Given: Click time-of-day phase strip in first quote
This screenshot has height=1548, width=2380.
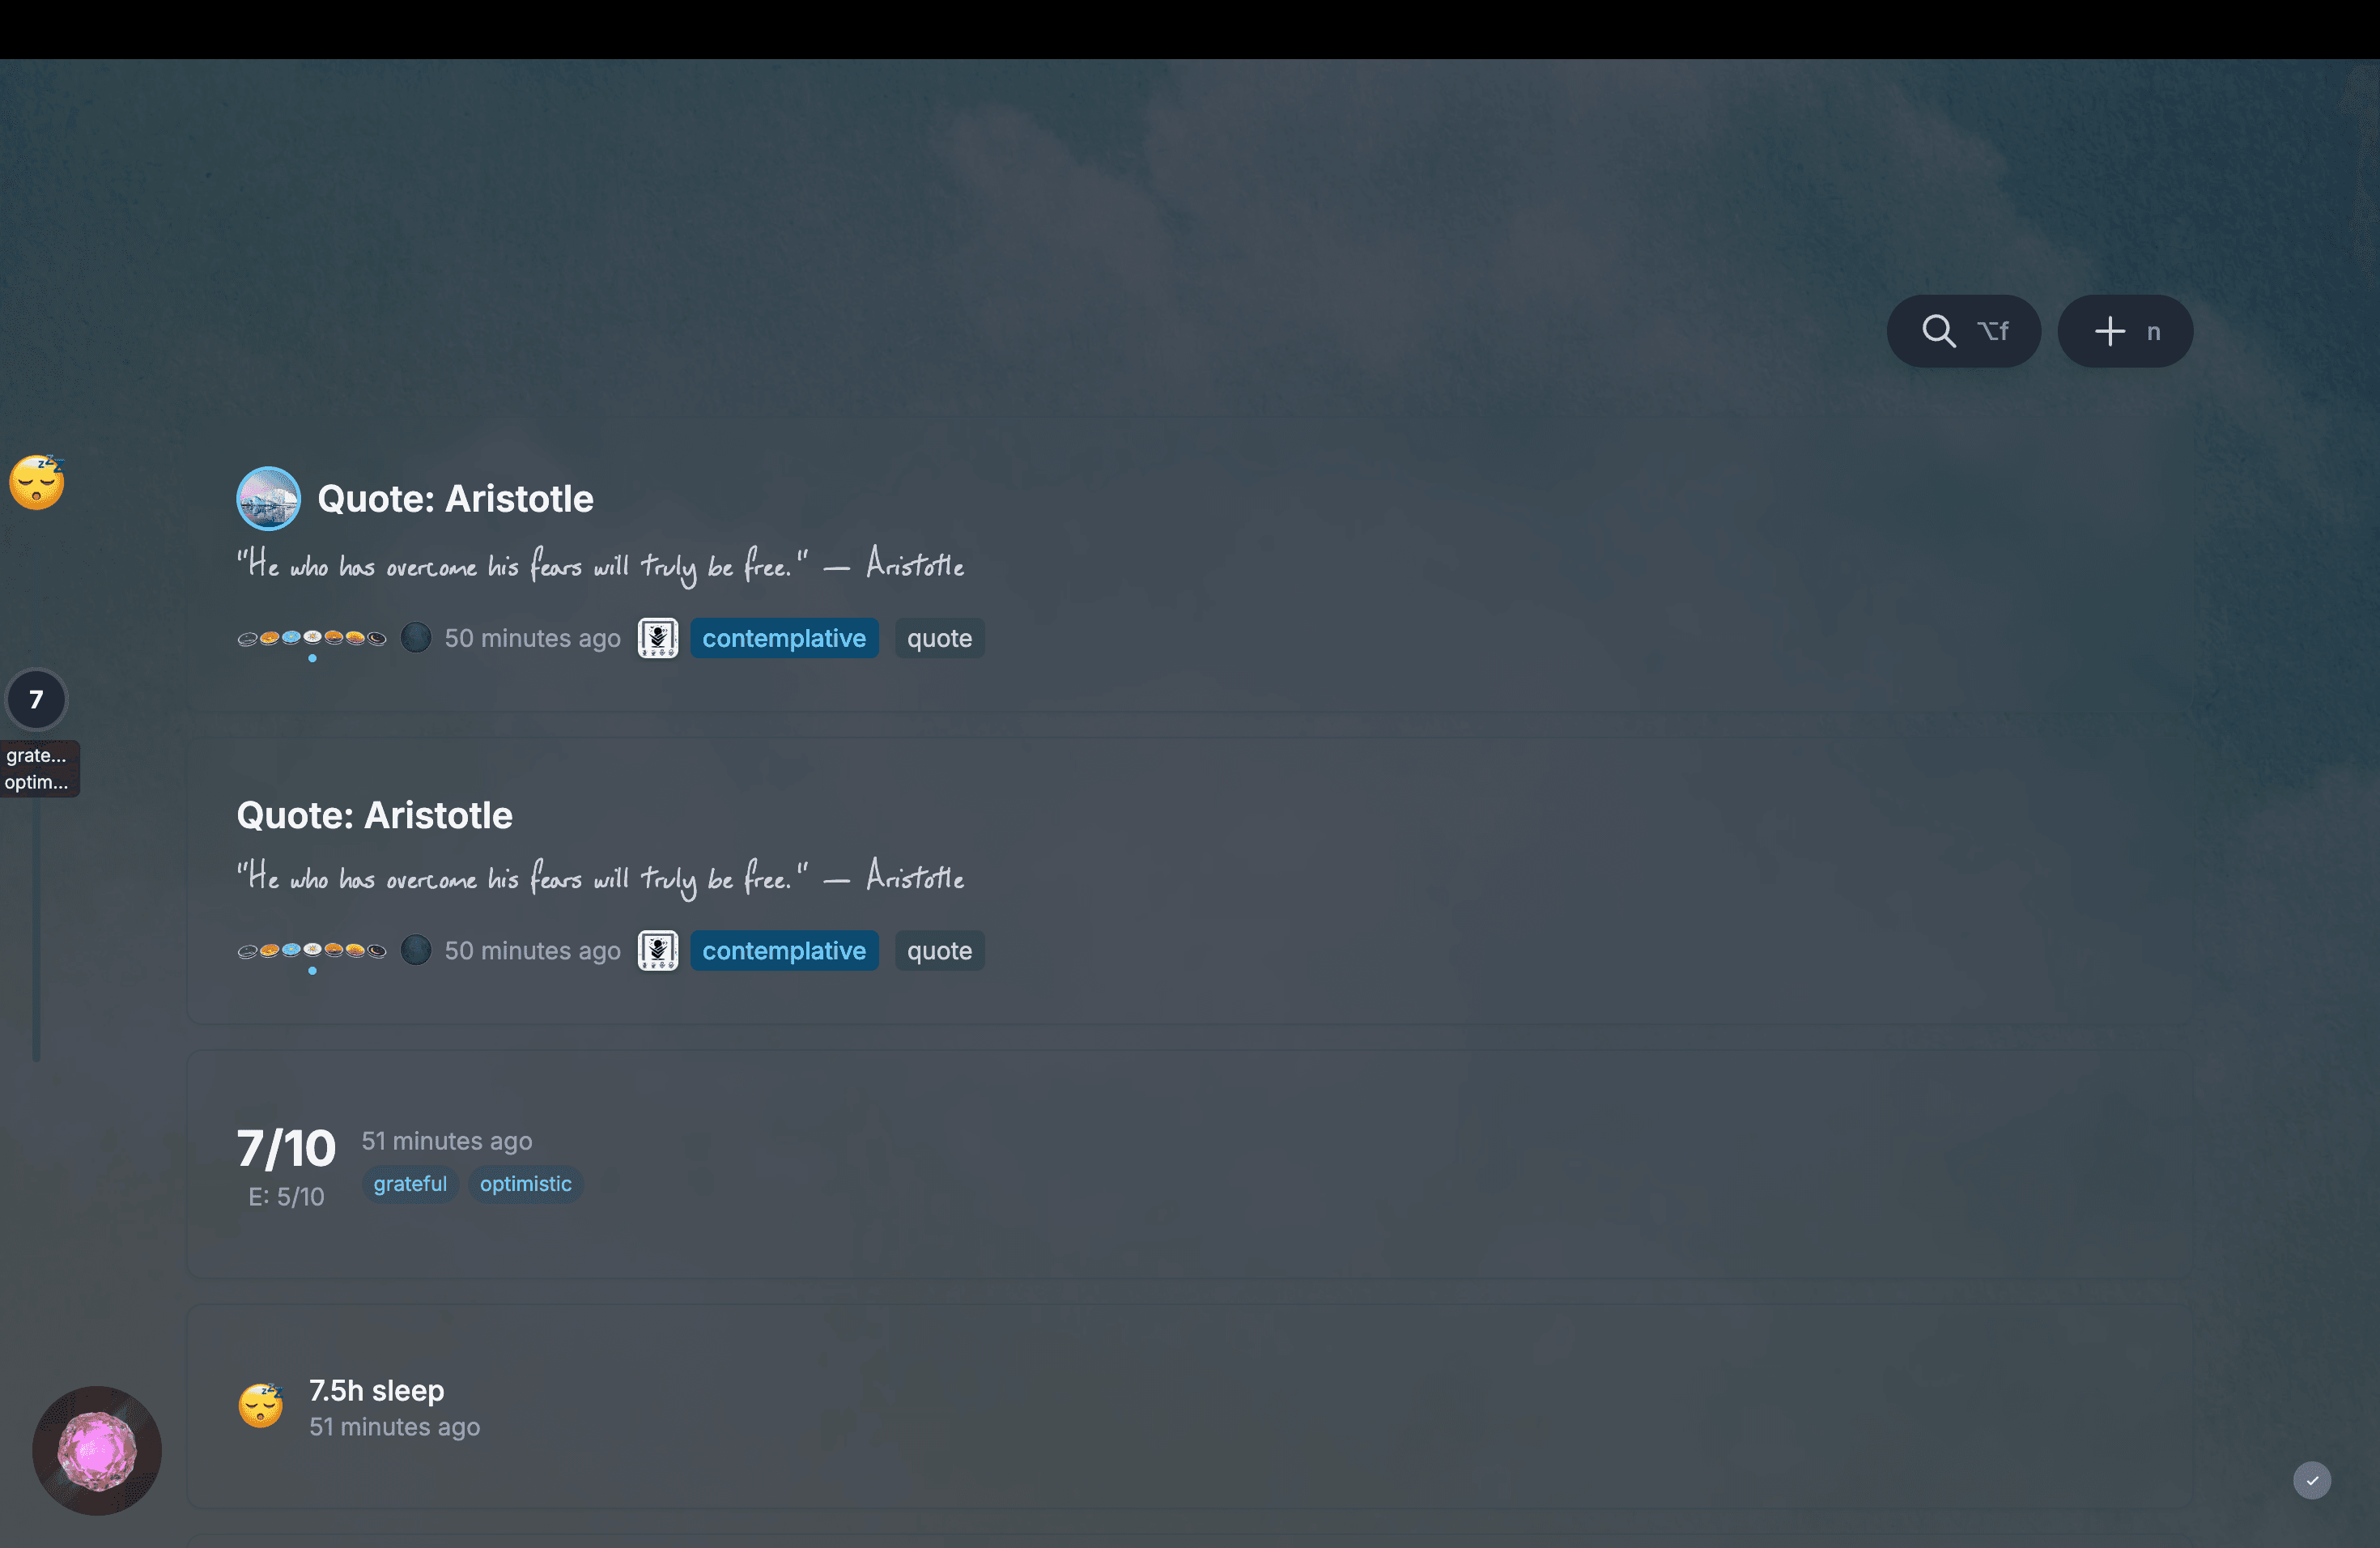Looking at the screenshot, I should pyautogui.click(x=311, y=638).
